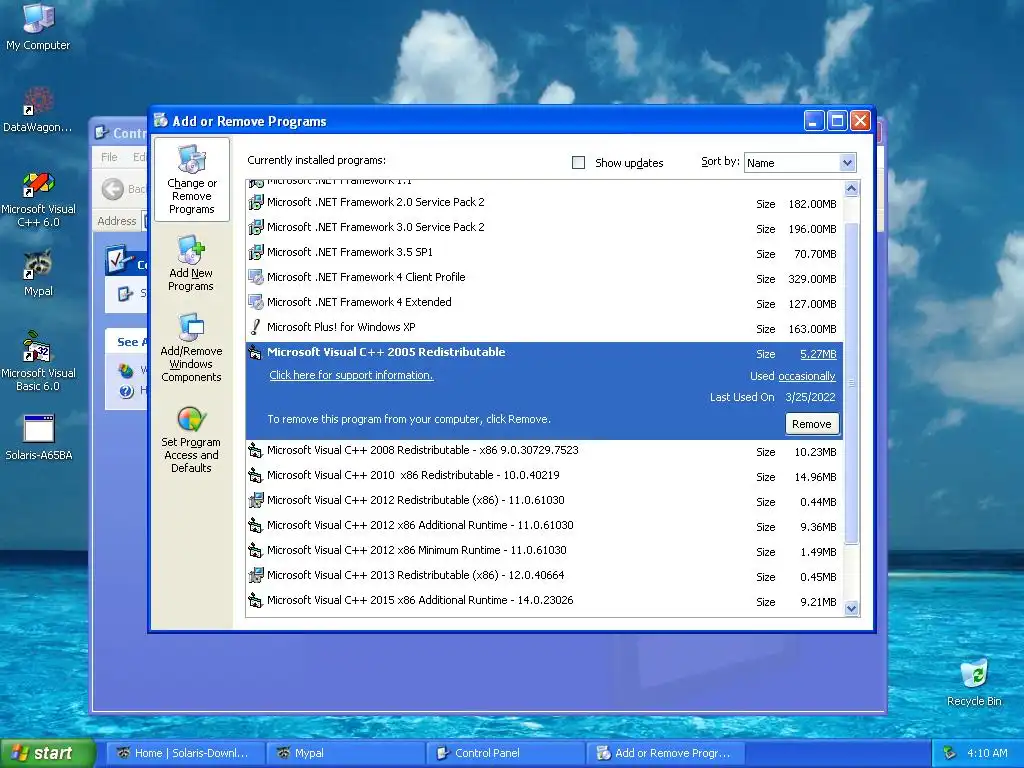Click the .NET Framework 4 Client Profile icon

point(255,277)
